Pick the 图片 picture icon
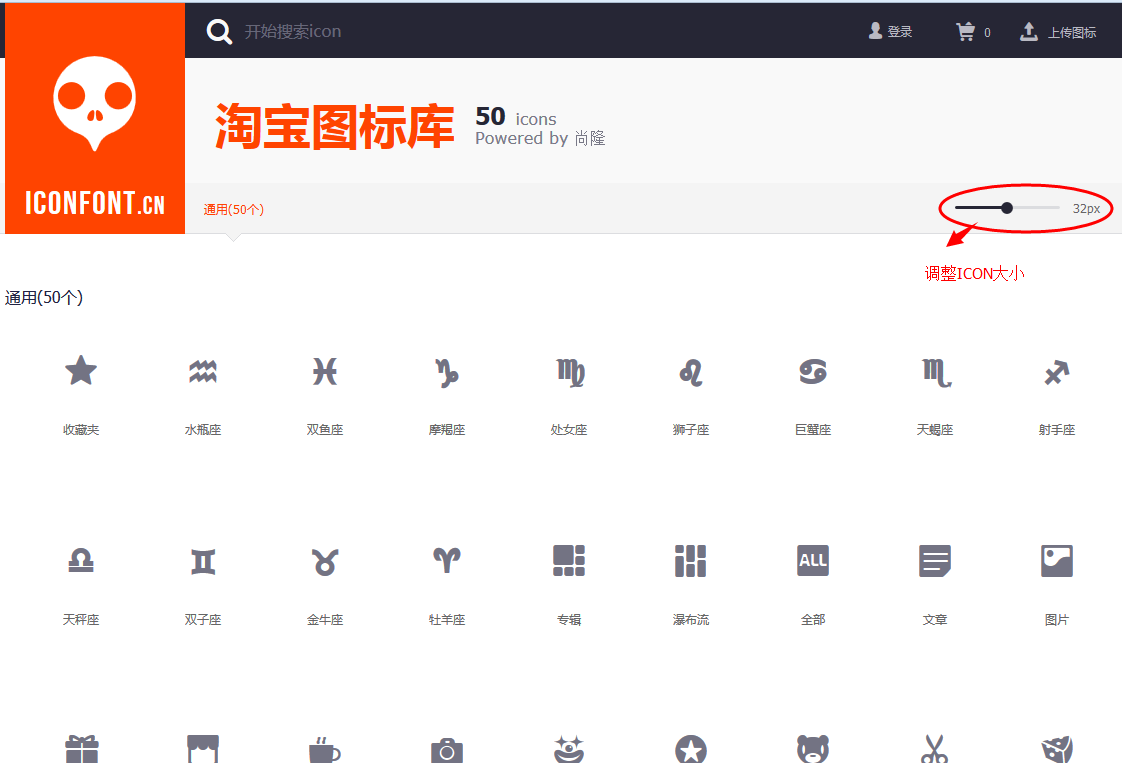The image size is (1122, 763). [x=1057, y=560]
